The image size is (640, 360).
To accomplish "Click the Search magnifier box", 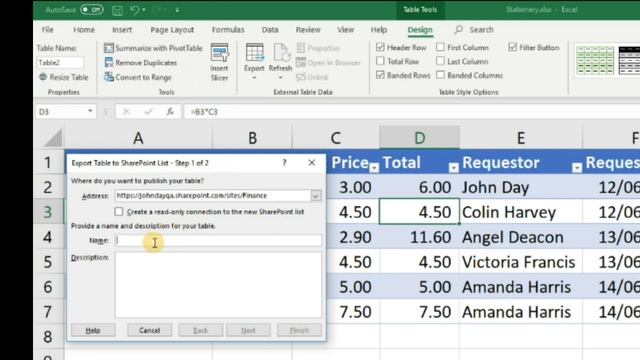I will tap(474, 29).
